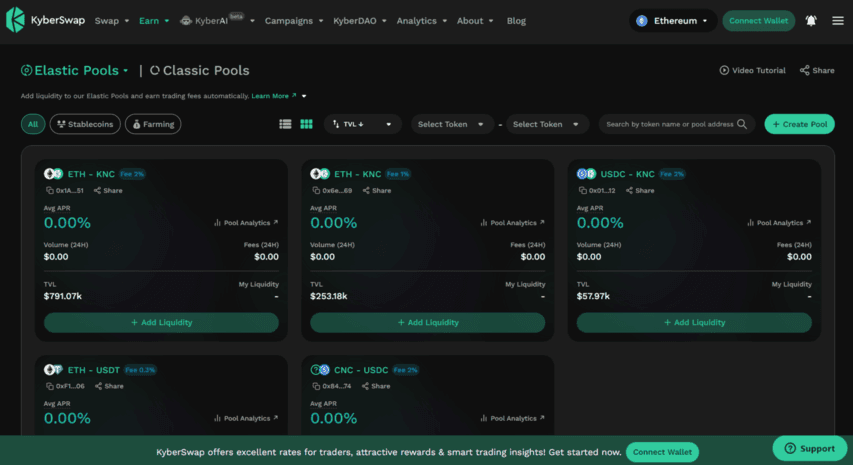Click the TVL value $791.07k
Screen dimensions: 853x465
63,296
